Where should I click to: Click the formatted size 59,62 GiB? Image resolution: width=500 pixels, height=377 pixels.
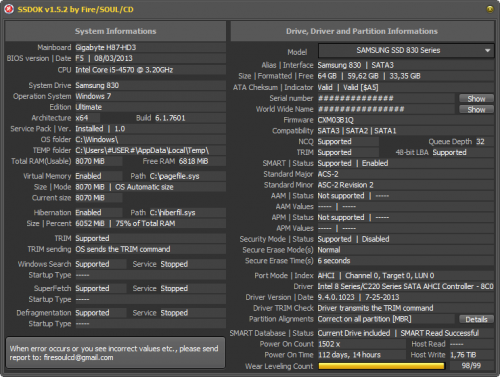[x=363, y=76]
